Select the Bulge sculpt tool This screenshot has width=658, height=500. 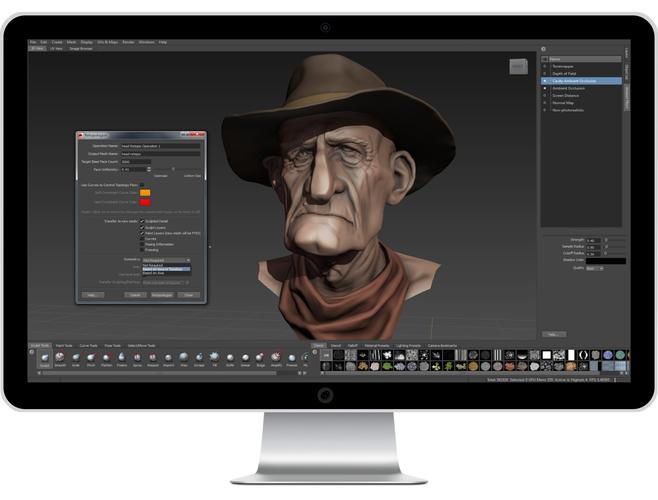point(261,358)
